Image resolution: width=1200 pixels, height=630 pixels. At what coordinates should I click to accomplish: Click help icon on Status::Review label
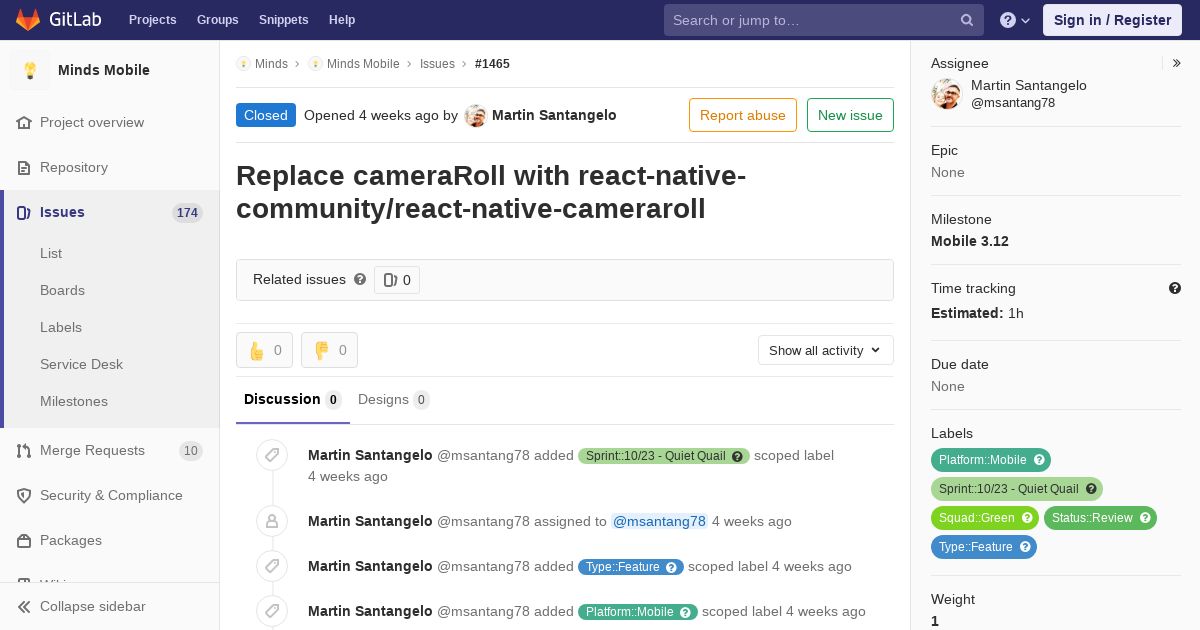[1145, 518]
